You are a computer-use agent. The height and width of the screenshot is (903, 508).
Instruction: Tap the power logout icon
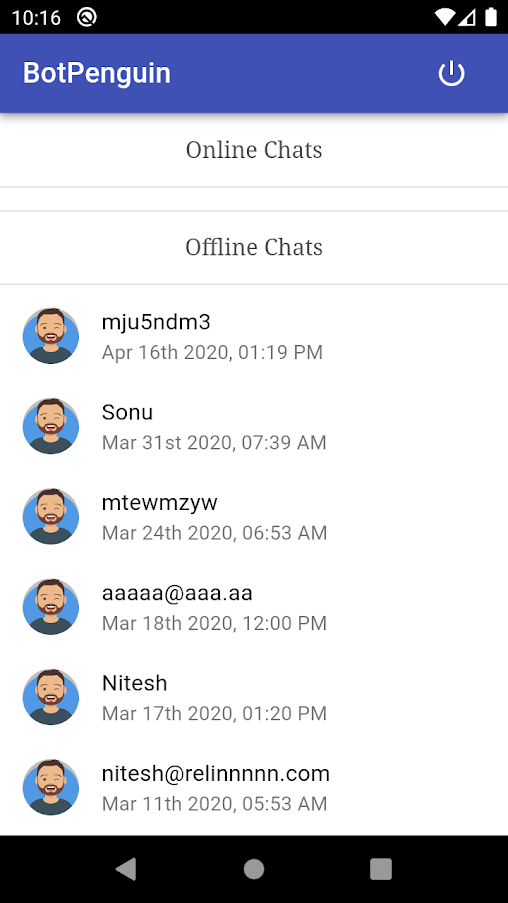[451, 74]
